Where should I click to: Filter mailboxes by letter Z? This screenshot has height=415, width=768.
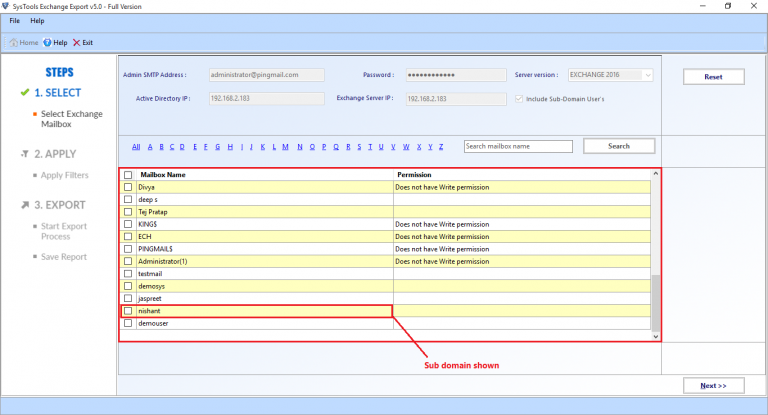click(x=441, y=147)
